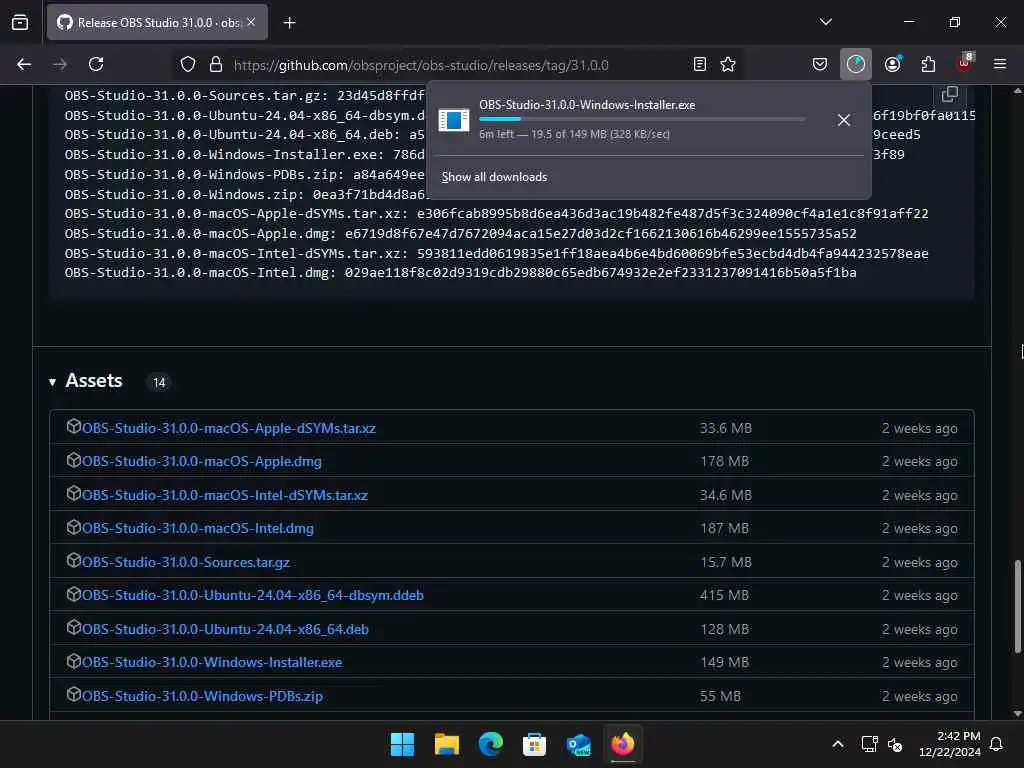Click the download progress bar
The width and height of the screenshot is (1024, 768).
642,119
